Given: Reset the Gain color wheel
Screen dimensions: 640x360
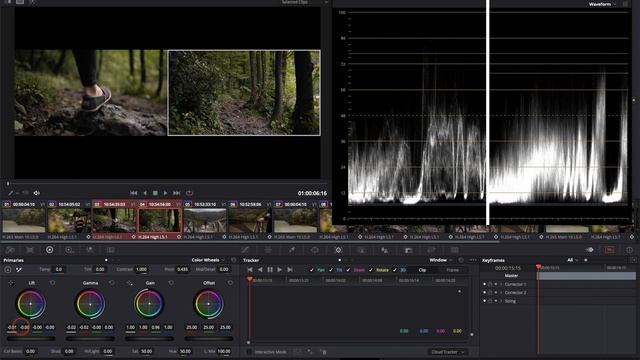Looking at the screenshot, I should [171, 282].
